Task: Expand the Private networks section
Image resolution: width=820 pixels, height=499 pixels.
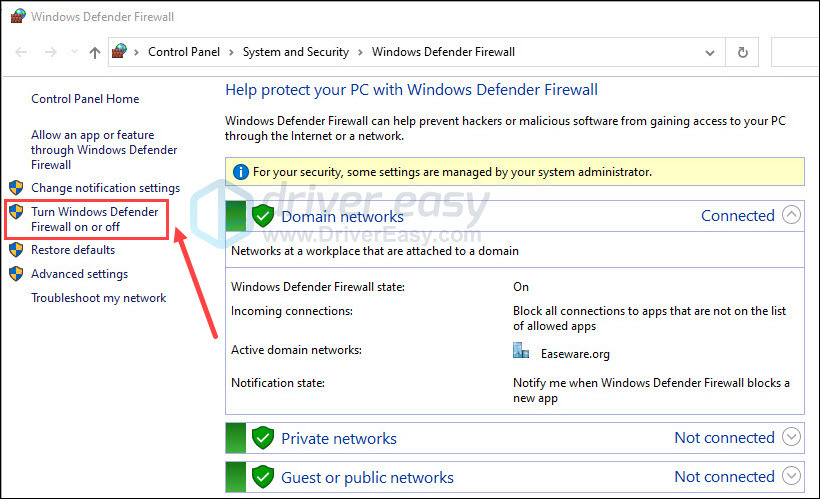Action: tap(791, 436)
